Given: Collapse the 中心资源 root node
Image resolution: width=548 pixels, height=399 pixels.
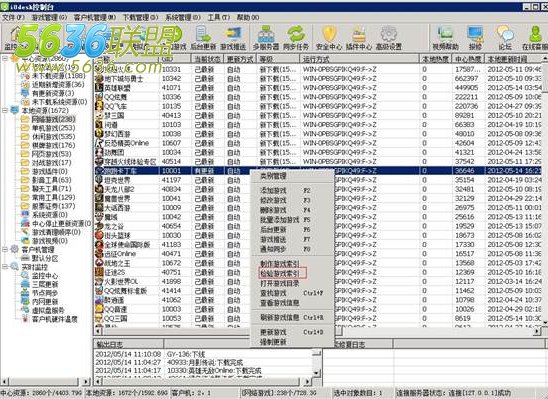Looking at the screenshot, I should pos(5,58).
